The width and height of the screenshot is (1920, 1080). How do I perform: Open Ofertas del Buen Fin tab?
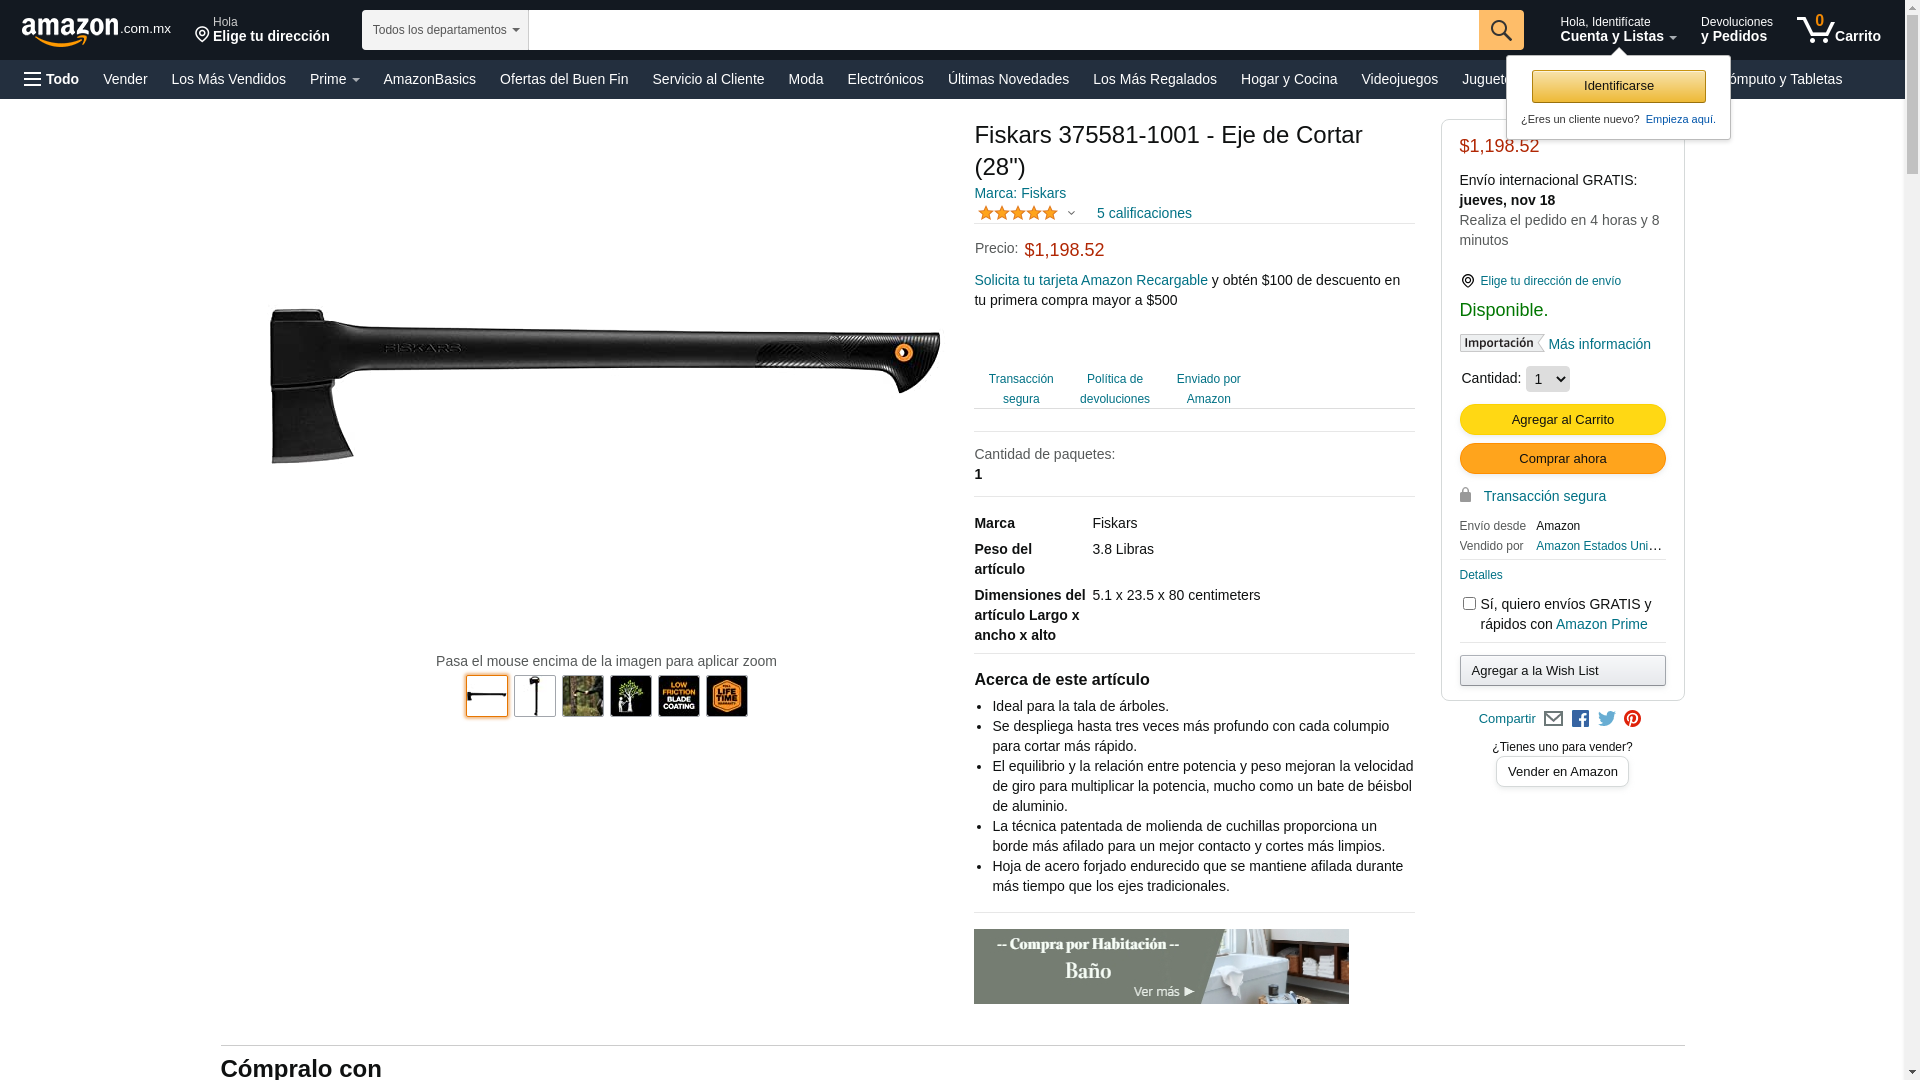click(x=564, y=79)
